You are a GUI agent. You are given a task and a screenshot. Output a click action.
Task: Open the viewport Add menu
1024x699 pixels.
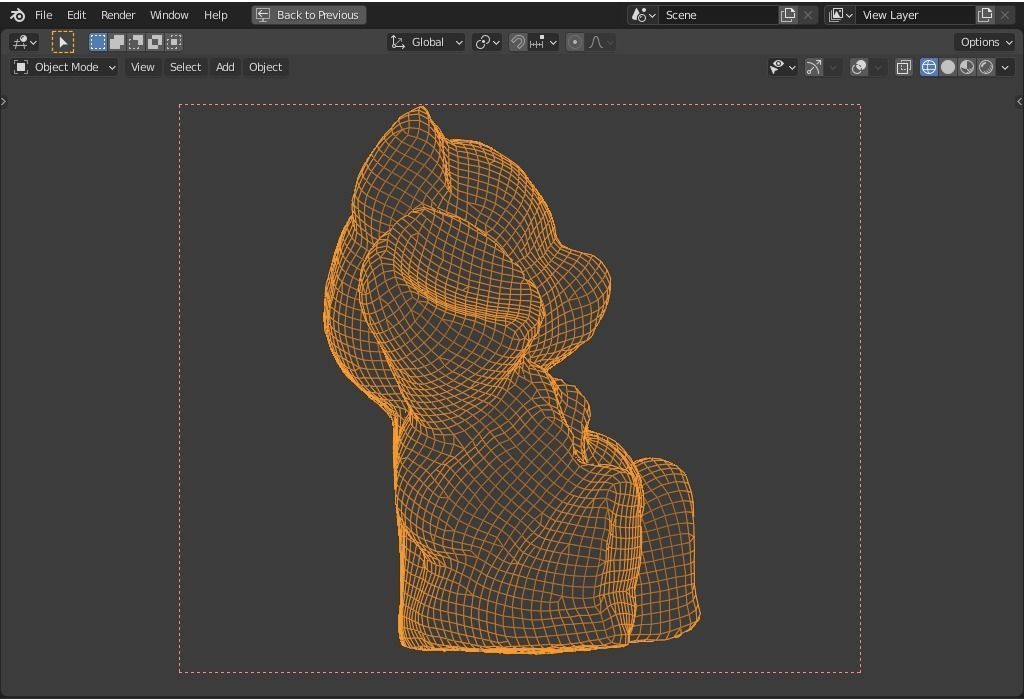[225, 67]
